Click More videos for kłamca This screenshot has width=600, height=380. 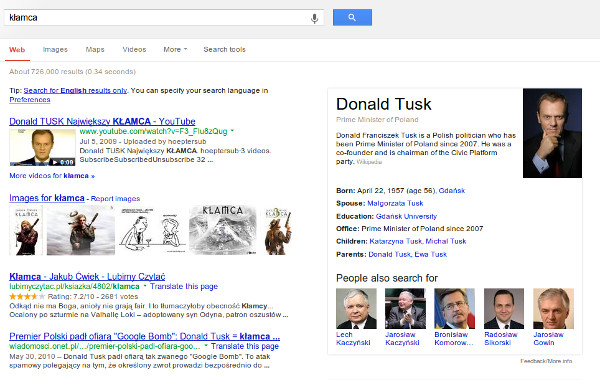(52, 176)
